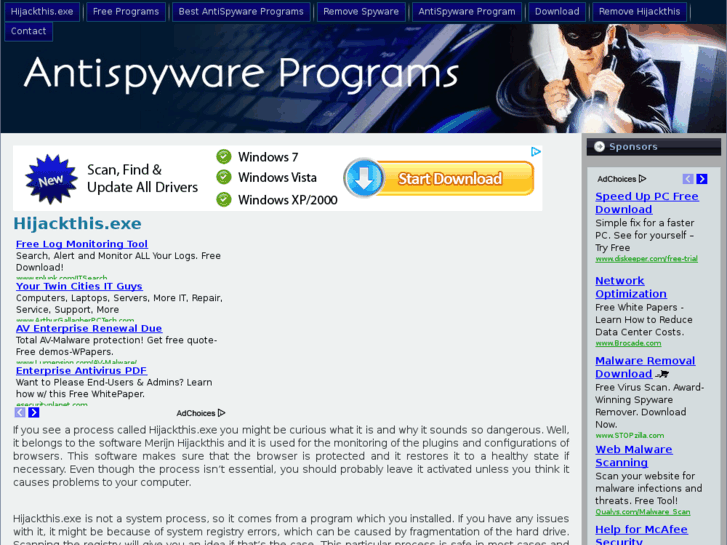Open the Contact navigation tab
Viewport: 727px width, 545px height.
click(x=28, y=32)
